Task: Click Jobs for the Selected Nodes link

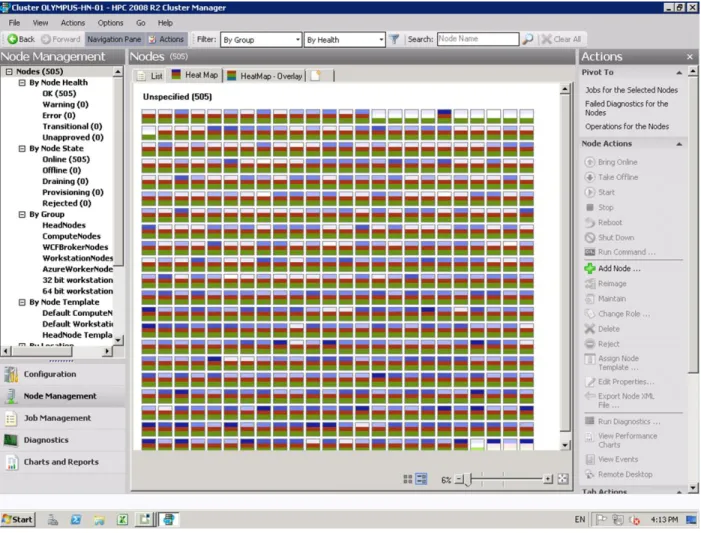Action: tap(631, 90)
